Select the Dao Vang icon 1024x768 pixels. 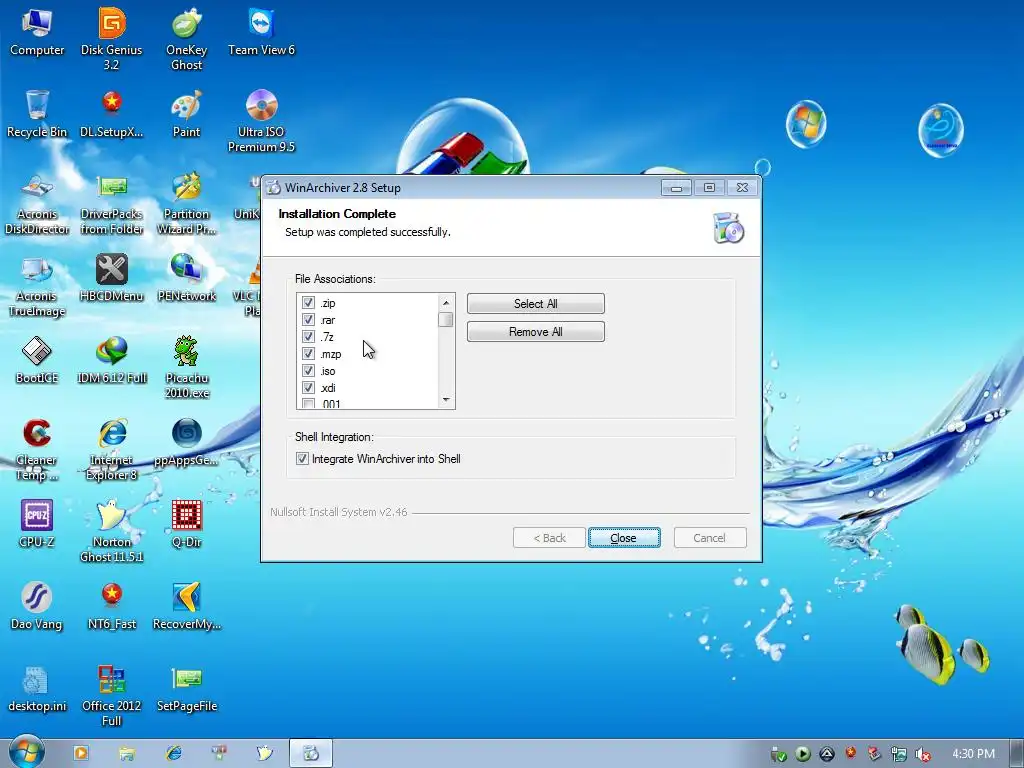(37, 607)
